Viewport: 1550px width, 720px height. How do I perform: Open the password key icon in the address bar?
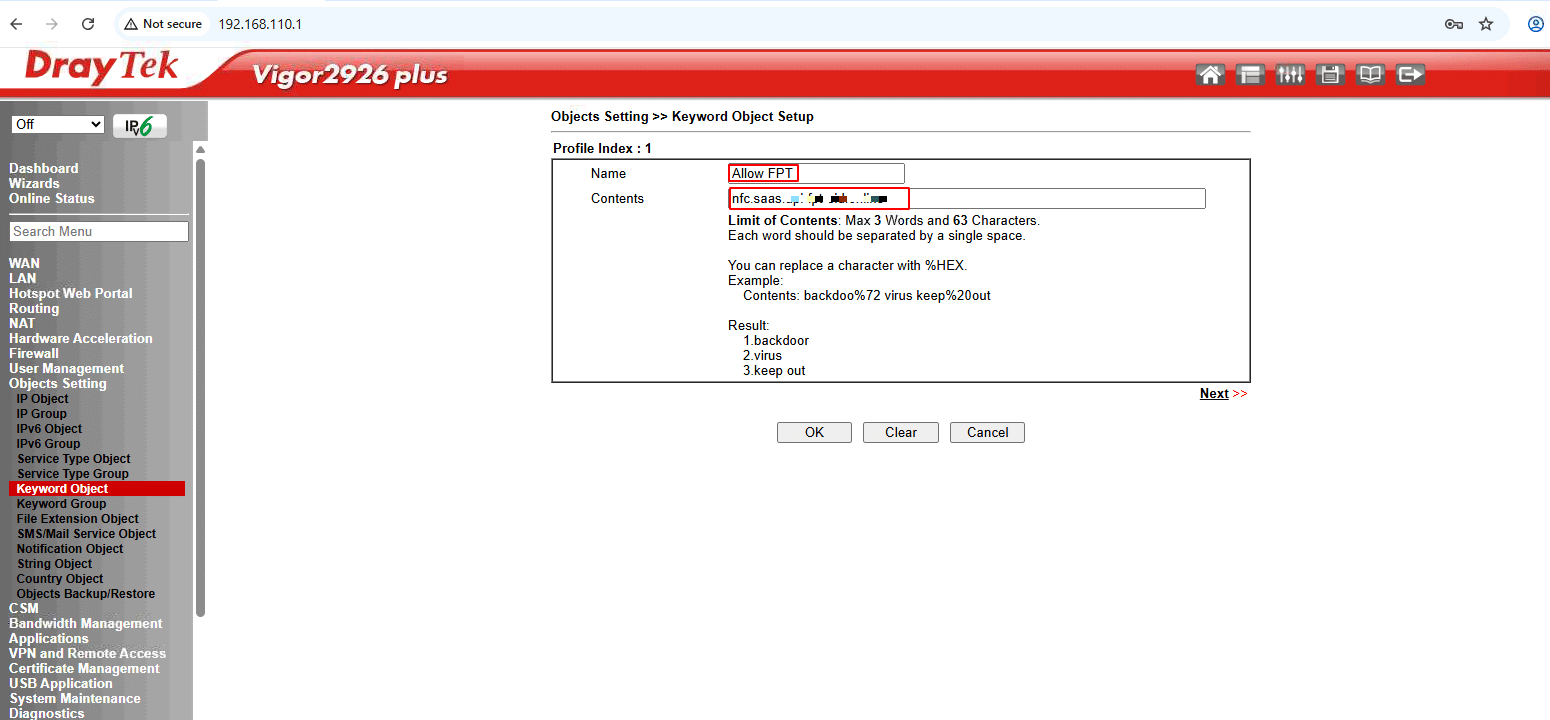tap(1454, 24)
